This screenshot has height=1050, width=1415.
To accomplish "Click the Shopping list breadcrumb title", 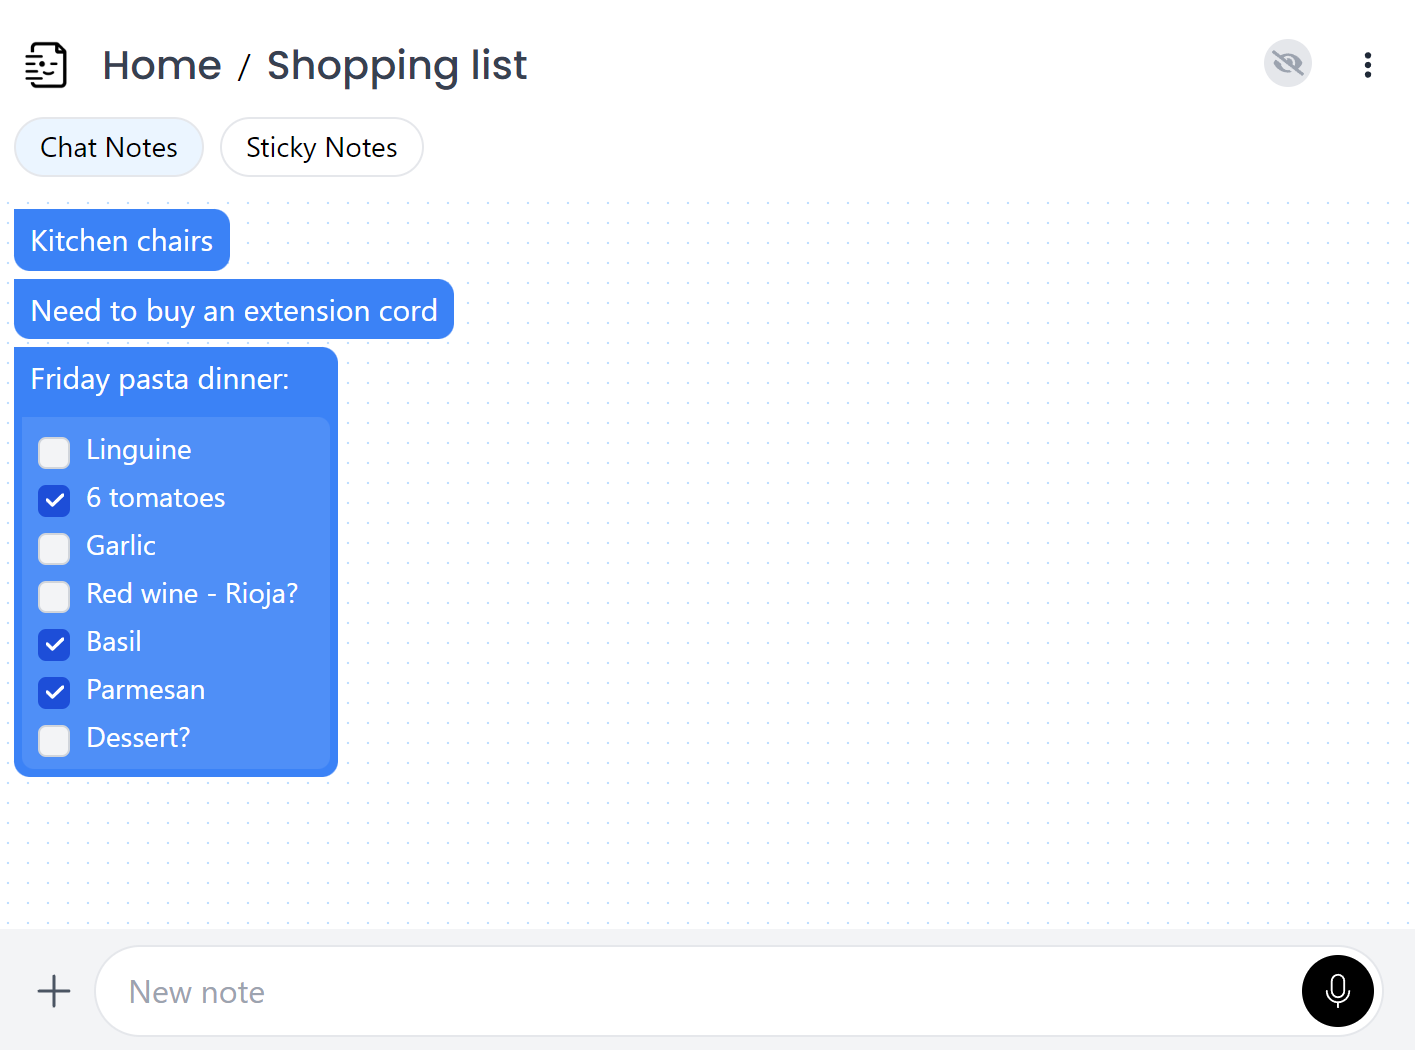I will (x=397, y=66).
